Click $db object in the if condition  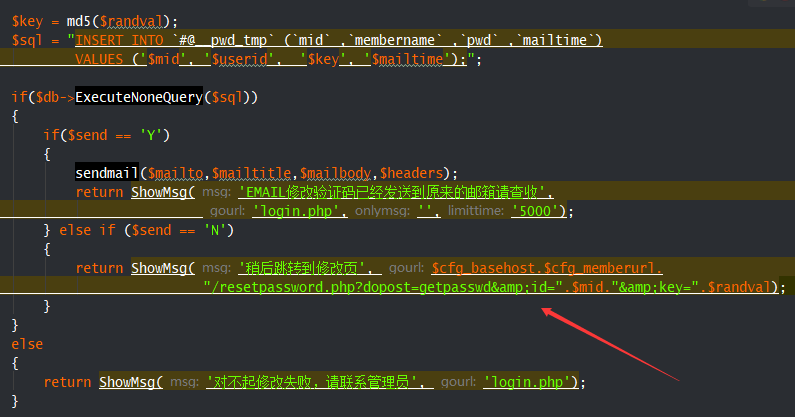coord(47,97)
